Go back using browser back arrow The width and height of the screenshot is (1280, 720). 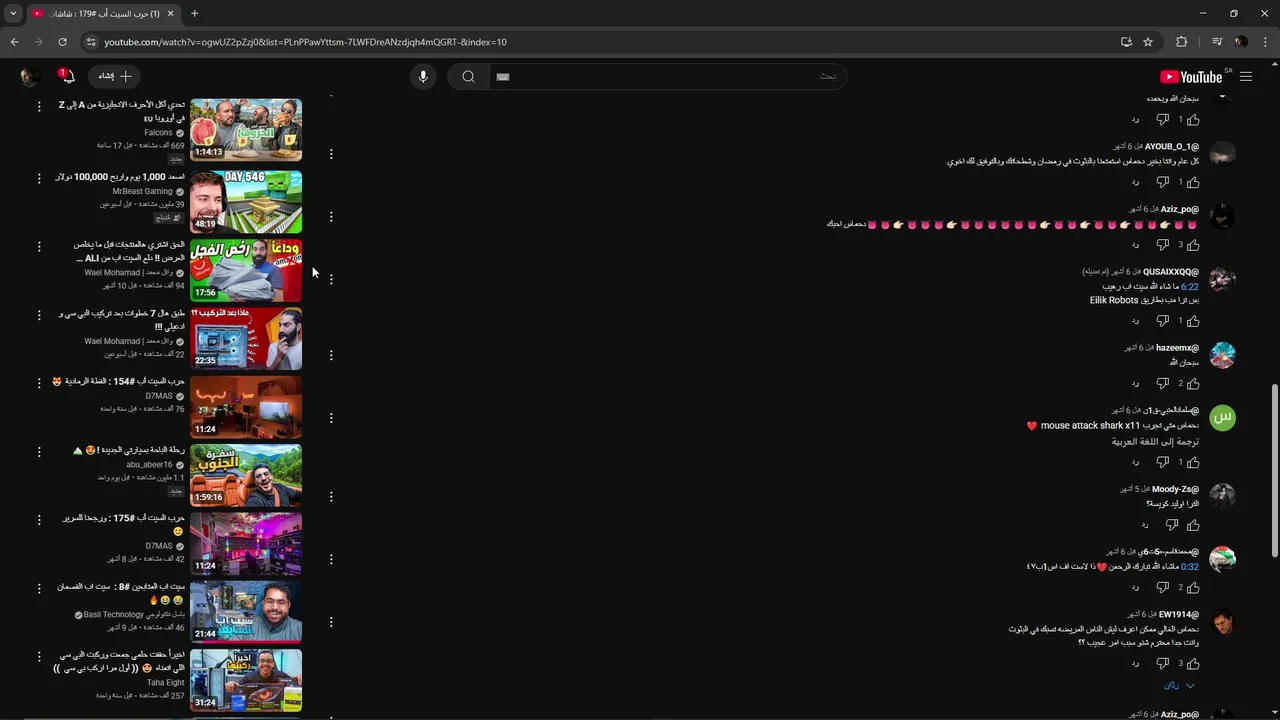click(14, 42)
